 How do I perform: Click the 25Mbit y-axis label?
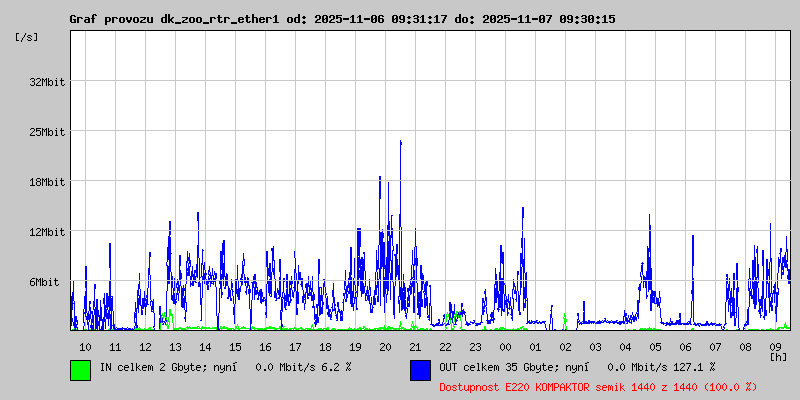pos(47,132)
